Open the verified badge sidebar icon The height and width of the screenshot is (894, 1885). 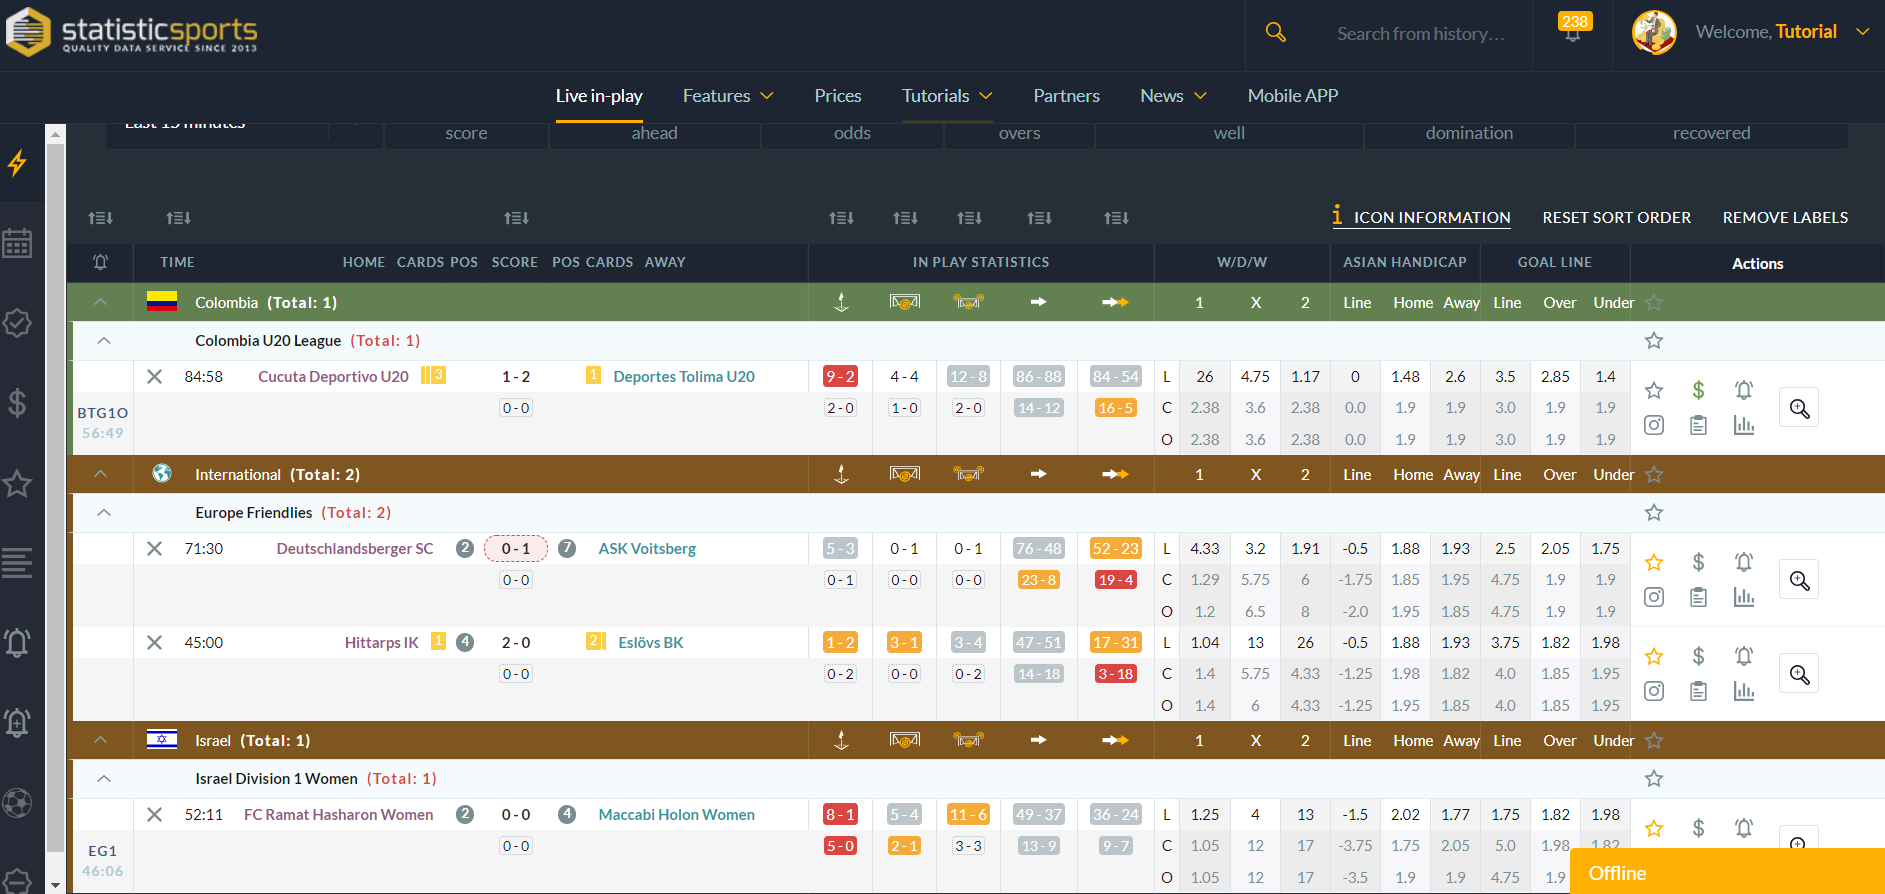tap(17, 323)
